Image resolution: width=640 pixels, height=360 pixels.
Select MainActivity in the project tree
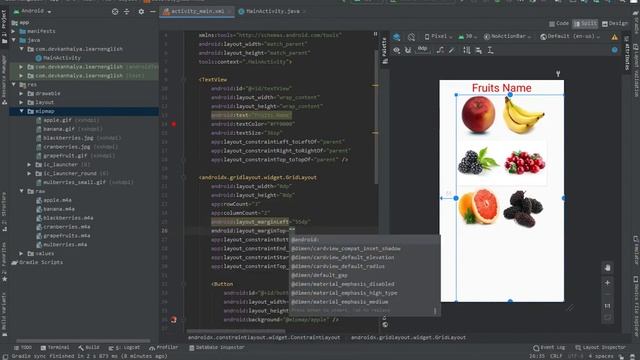pyautogui.click(x=58, y=58)
